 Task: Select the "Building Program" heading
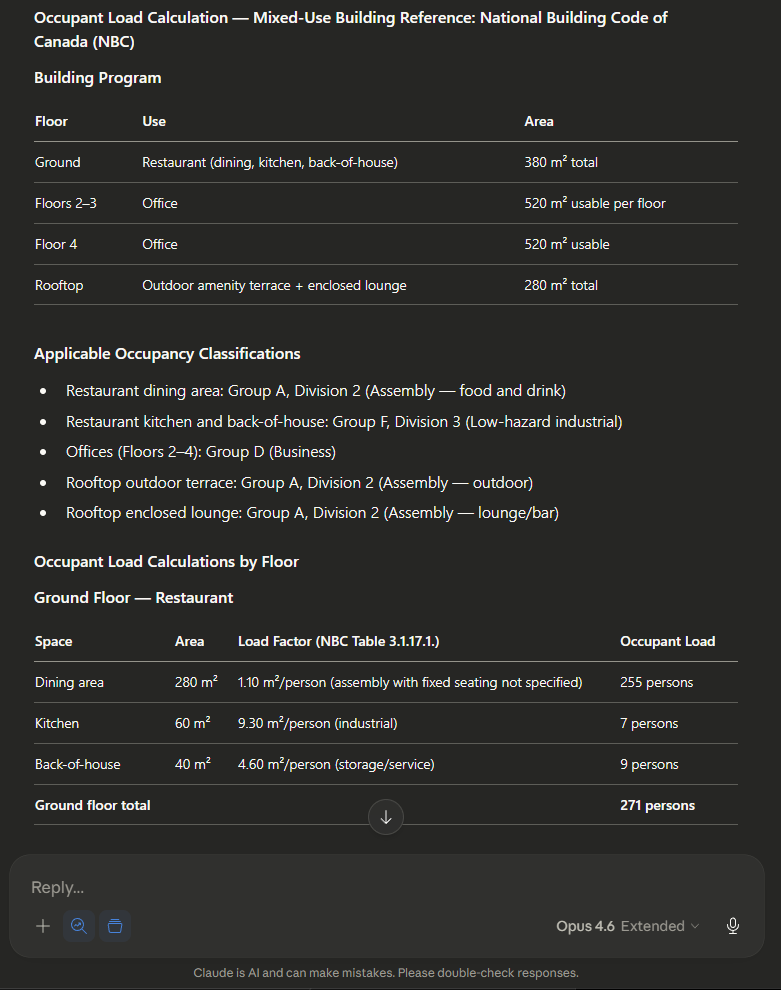[98, 78]
